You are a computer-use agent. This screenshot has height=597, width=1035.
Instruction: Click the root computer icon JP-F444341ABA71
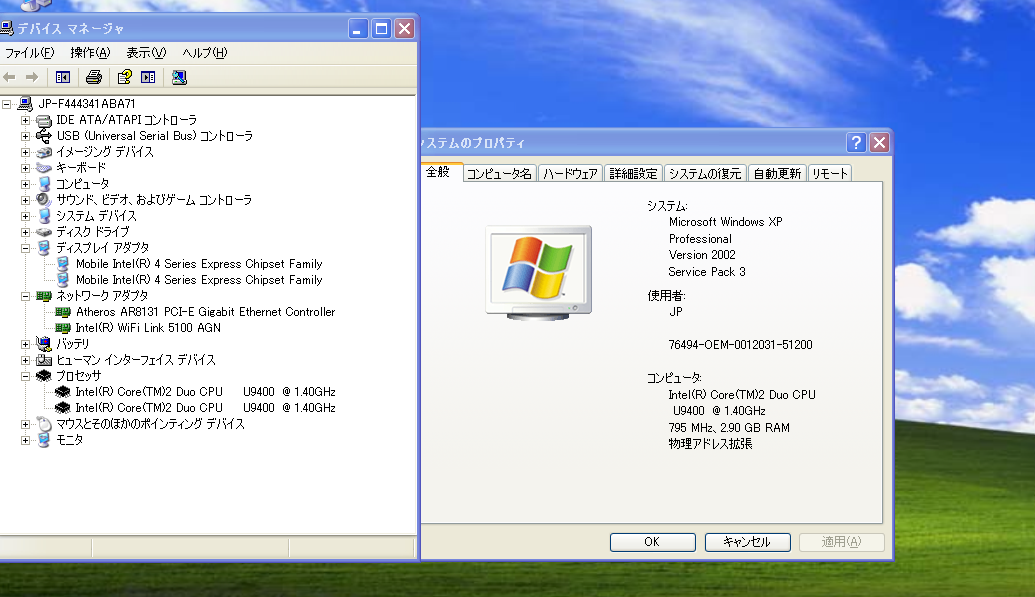point(25,104)
